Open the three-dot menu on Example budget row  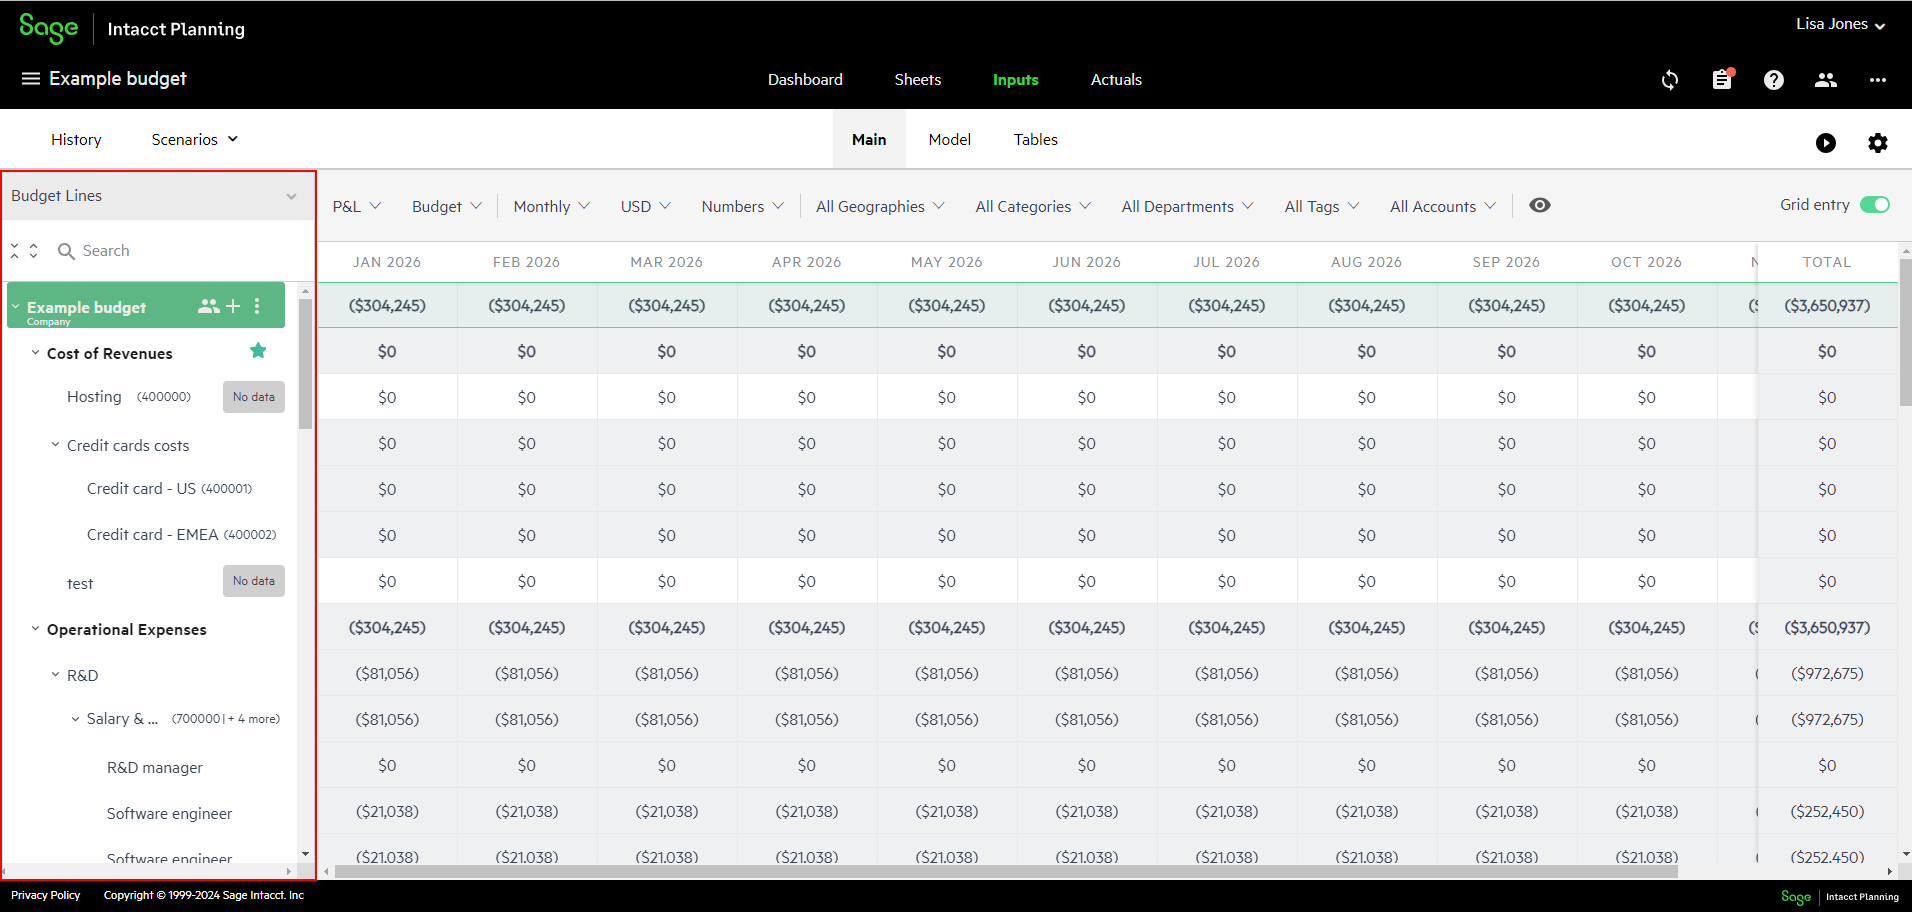tap(257, 306)
